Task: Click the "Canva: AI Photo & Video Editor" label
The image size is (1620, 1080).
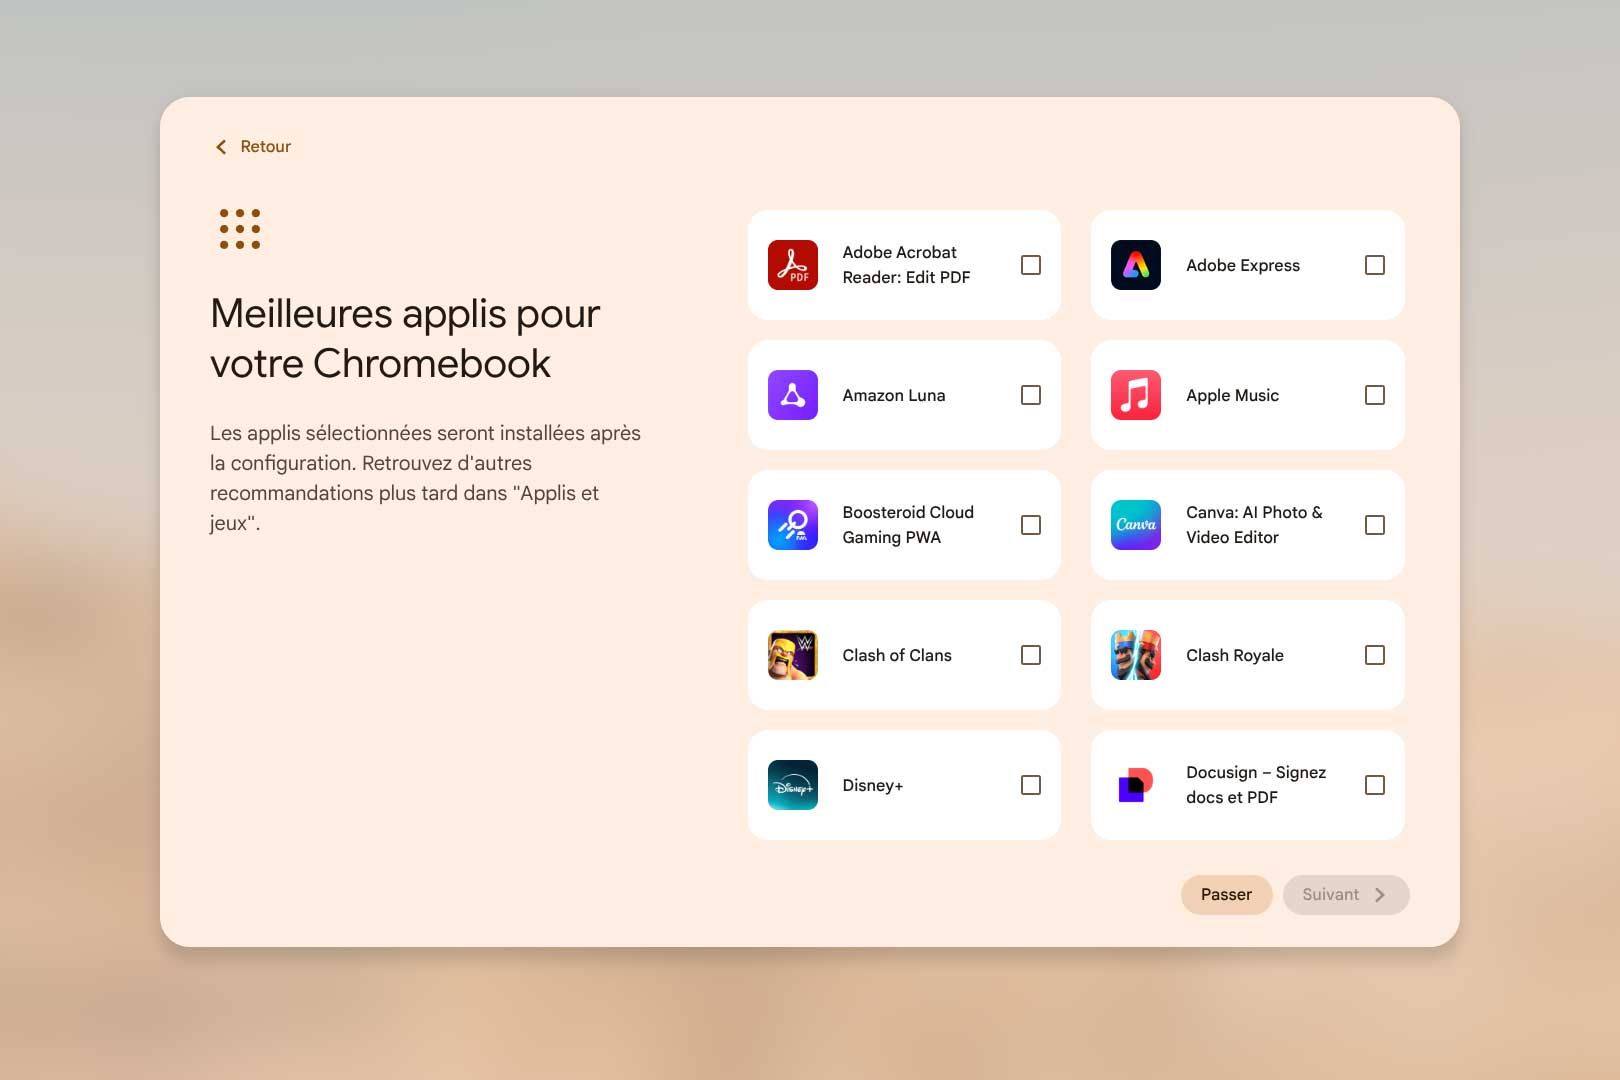Action: click(1254, 525)
